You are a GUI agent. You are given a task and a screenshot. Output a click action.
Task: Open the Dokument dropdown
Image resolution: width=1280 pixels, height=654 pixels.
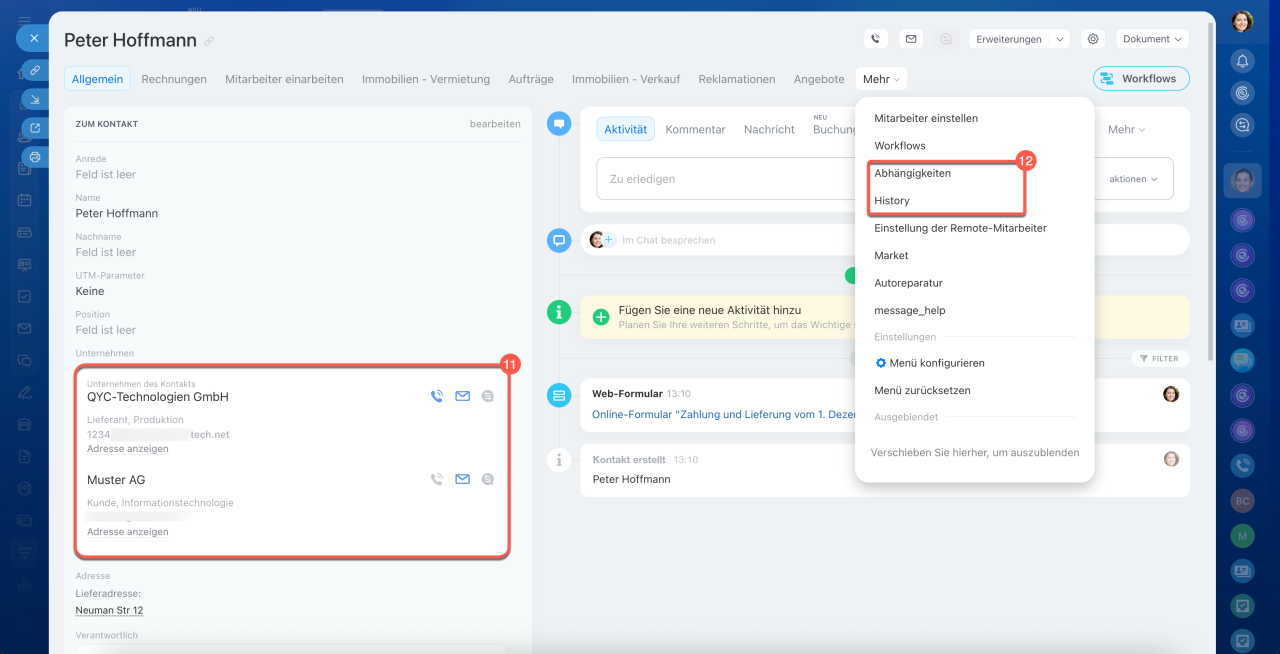point(1152,39)
